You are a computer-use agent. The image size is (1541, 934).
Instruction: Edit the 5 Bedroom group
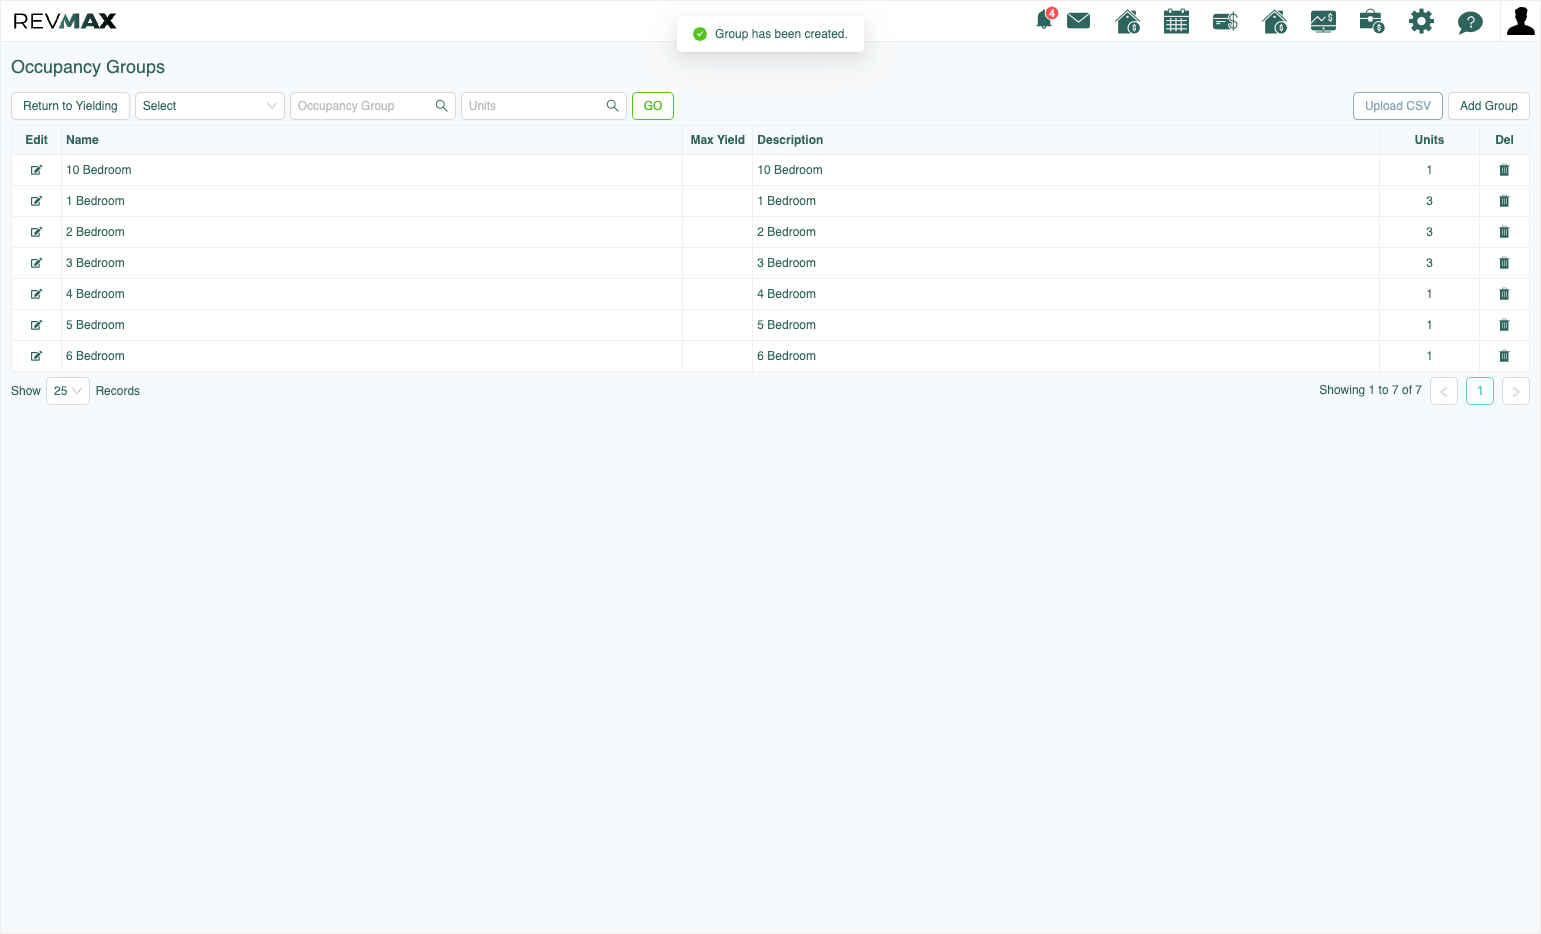pos(36,325)
